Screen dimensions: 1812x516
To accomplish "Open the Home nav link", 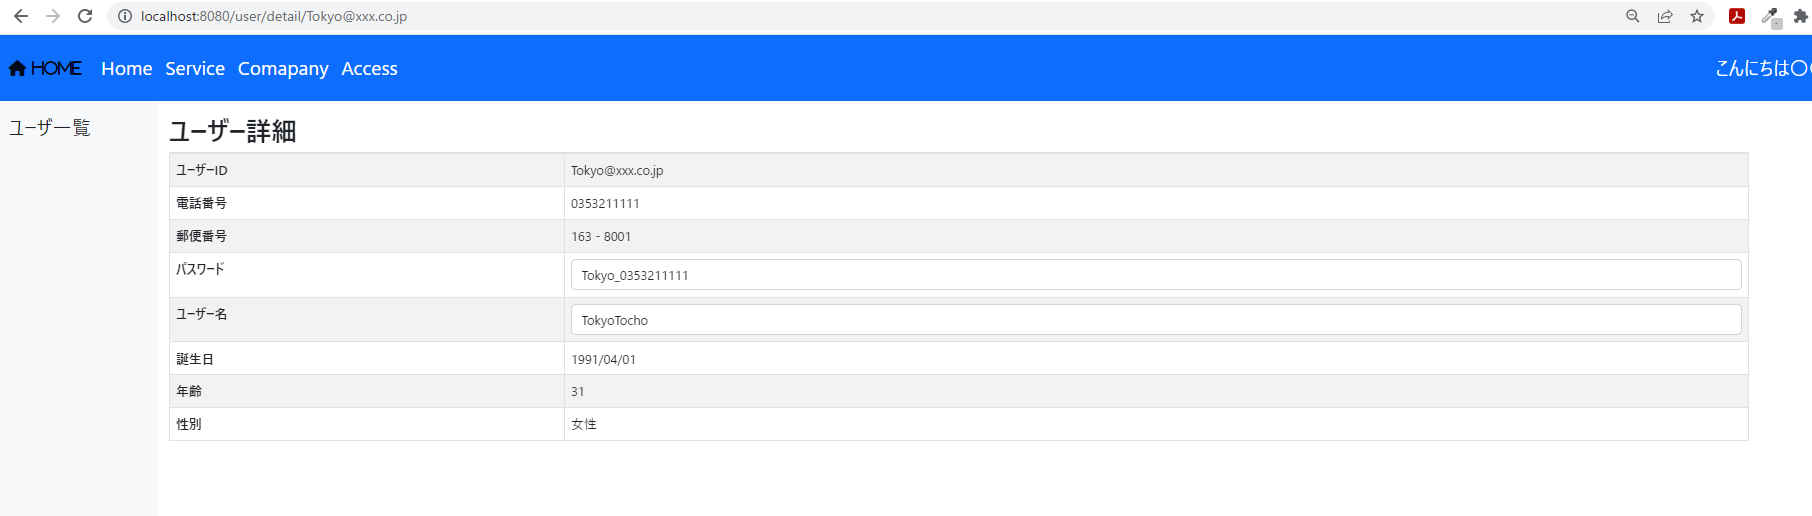I will 127,68.
